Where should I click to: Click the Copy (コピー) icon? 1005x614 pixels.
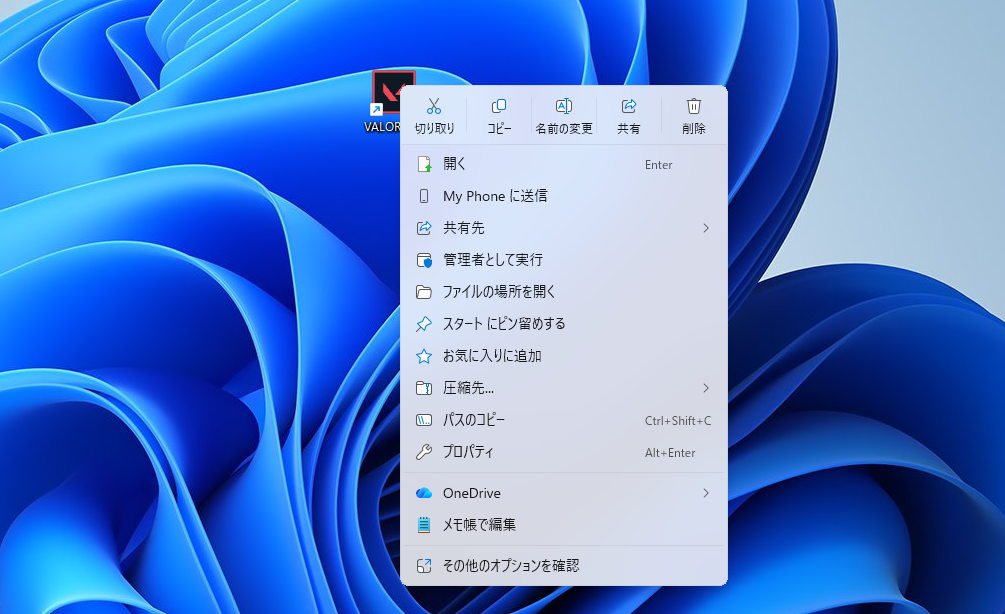click(499, 107)
